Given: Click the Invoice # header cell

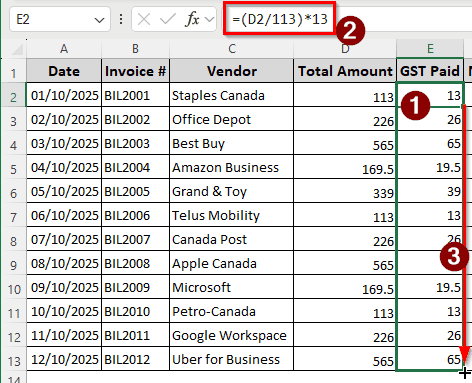Looking at the screenshot, I should coord(136,71).
